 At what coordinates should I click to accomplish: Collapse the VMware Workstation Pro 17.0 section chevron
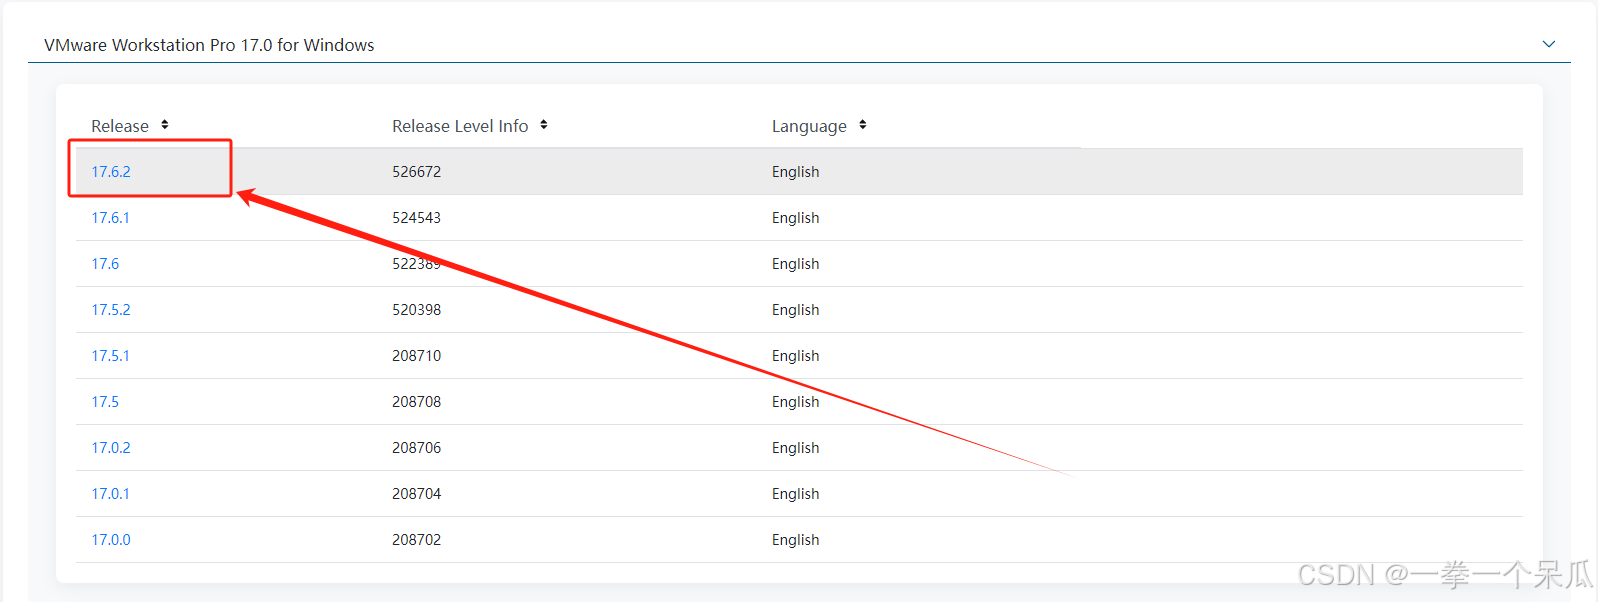(x=1548, y=44)
